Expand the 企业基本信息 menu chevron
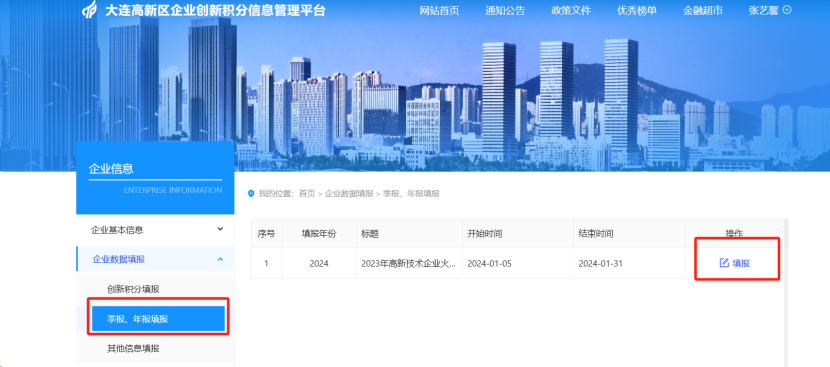830x367 pixels. click(x=221, y=229)
